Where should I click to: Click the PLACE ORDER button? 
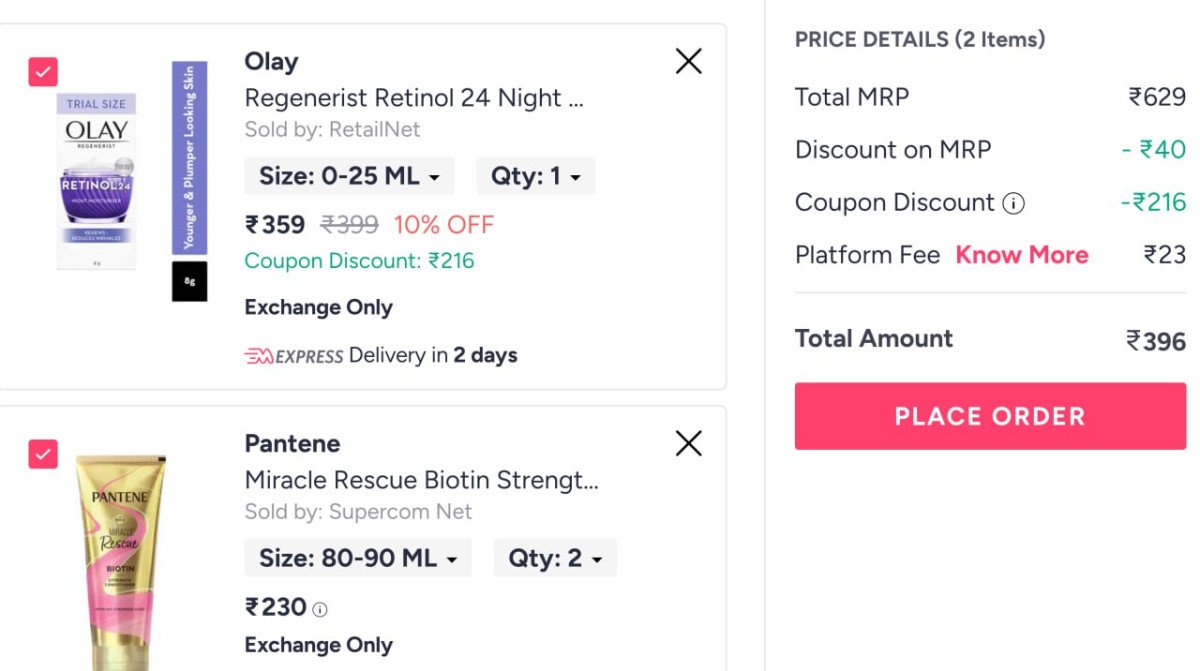pyautogui.click(x=989, y=416)
